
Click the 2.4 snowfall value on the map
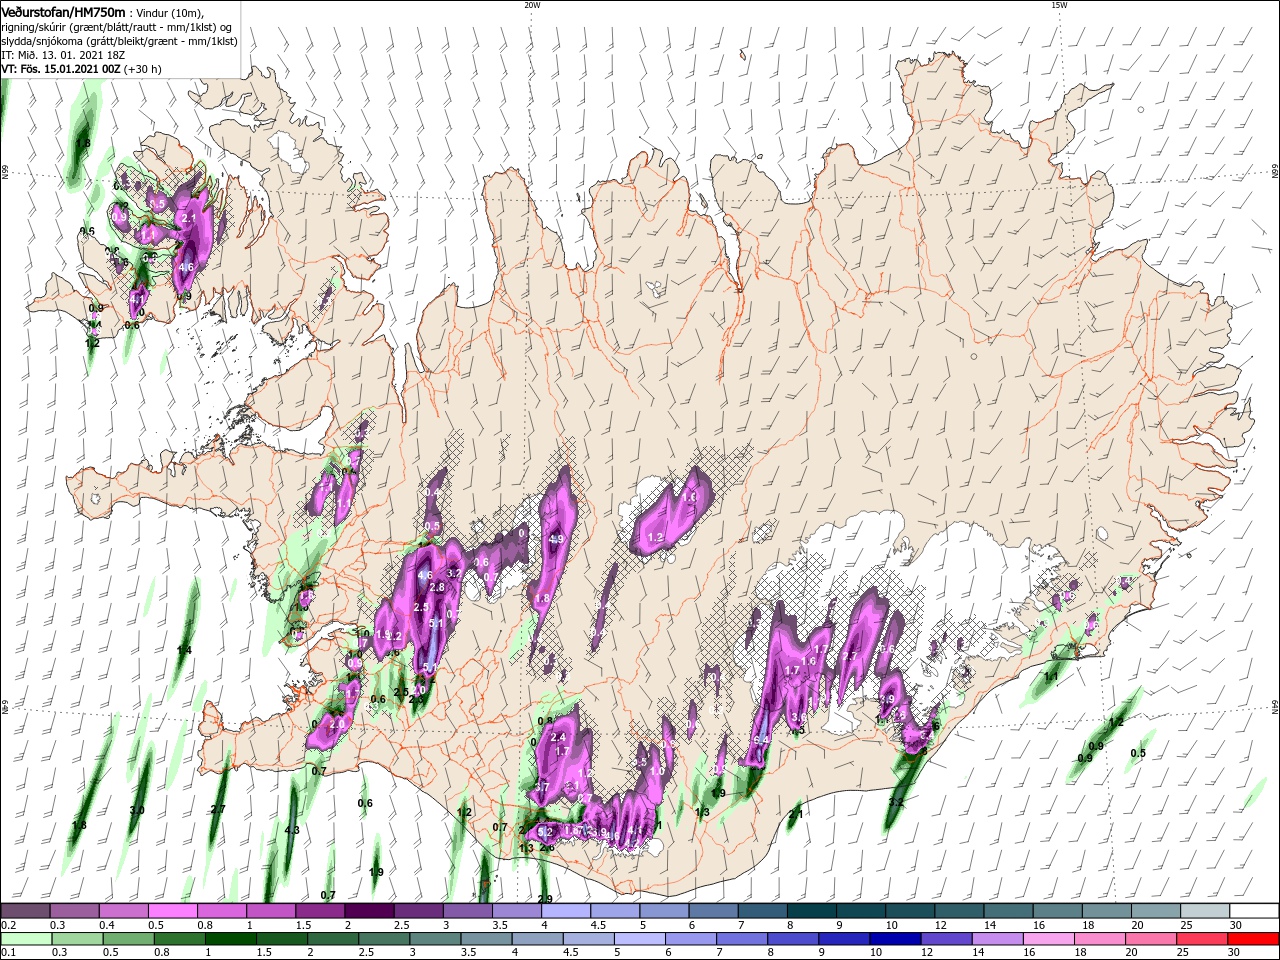tap(558, 737)
